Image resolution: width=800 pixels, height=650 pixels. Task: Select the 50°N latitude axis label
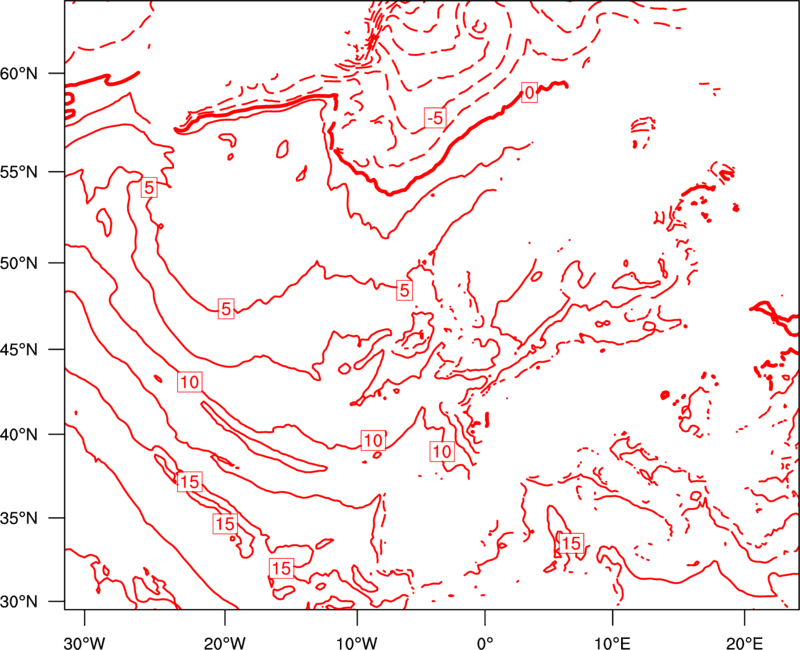(19, 263)
